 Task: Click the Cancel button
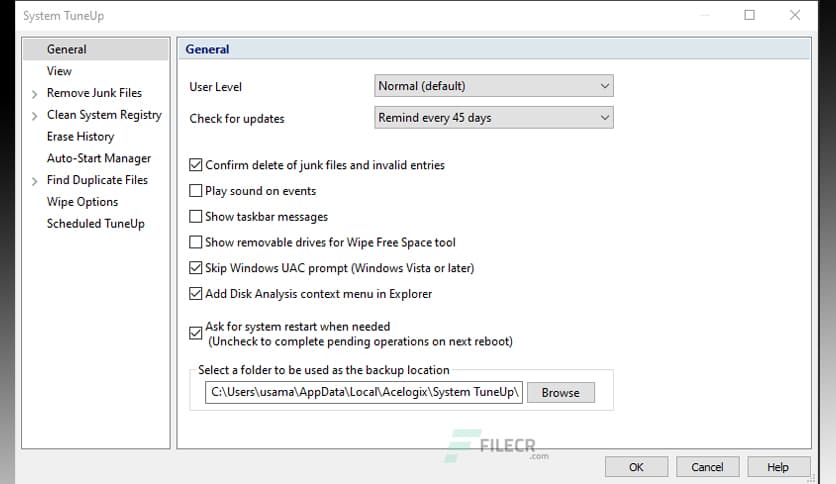point(708,467)
